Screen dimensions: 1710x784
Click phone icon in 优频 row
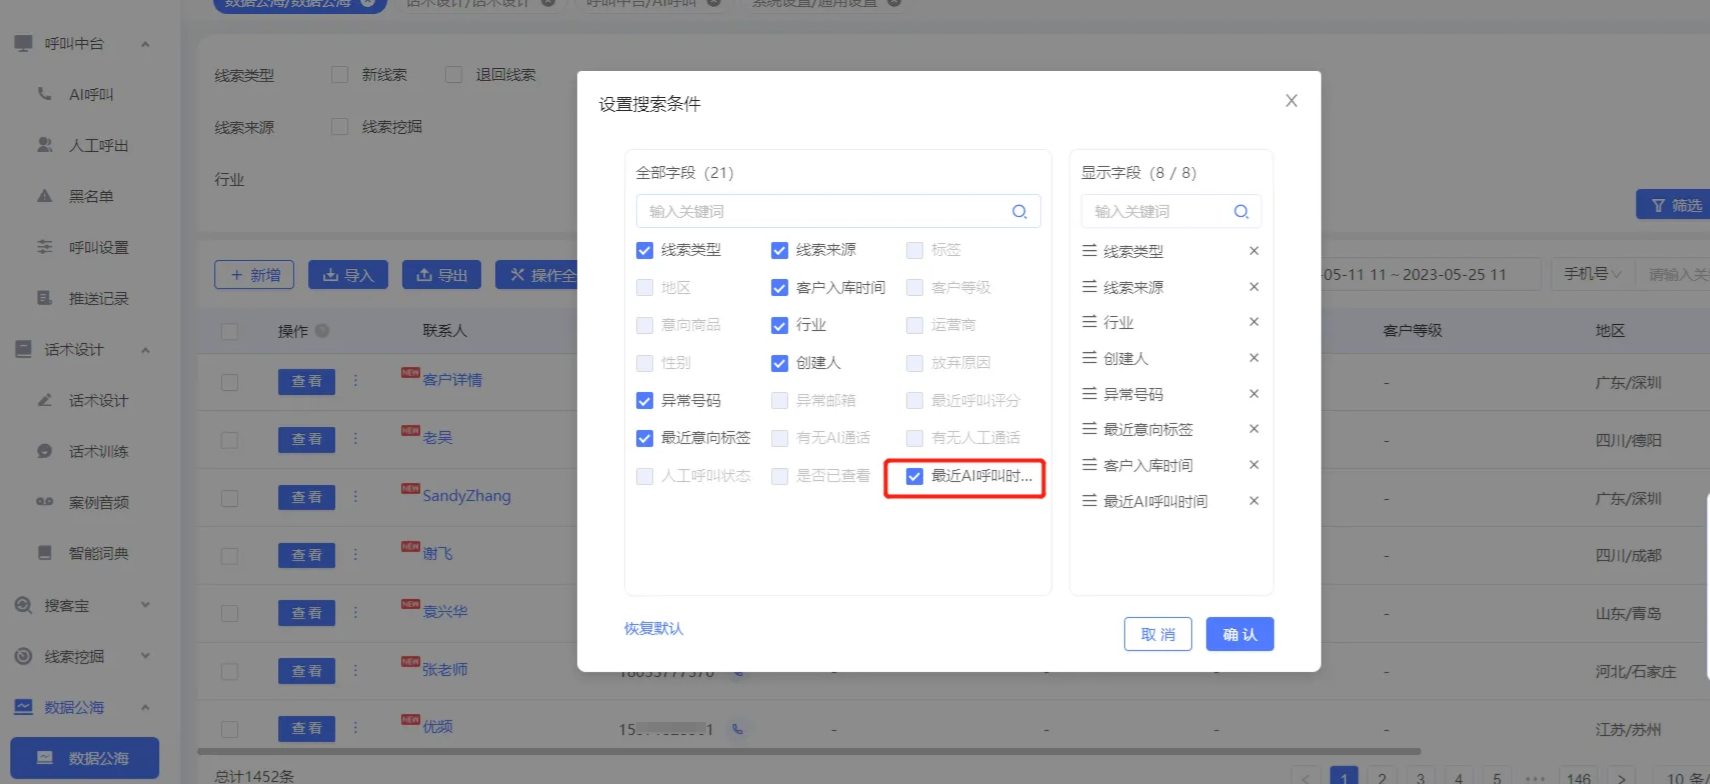coord(737,729)
